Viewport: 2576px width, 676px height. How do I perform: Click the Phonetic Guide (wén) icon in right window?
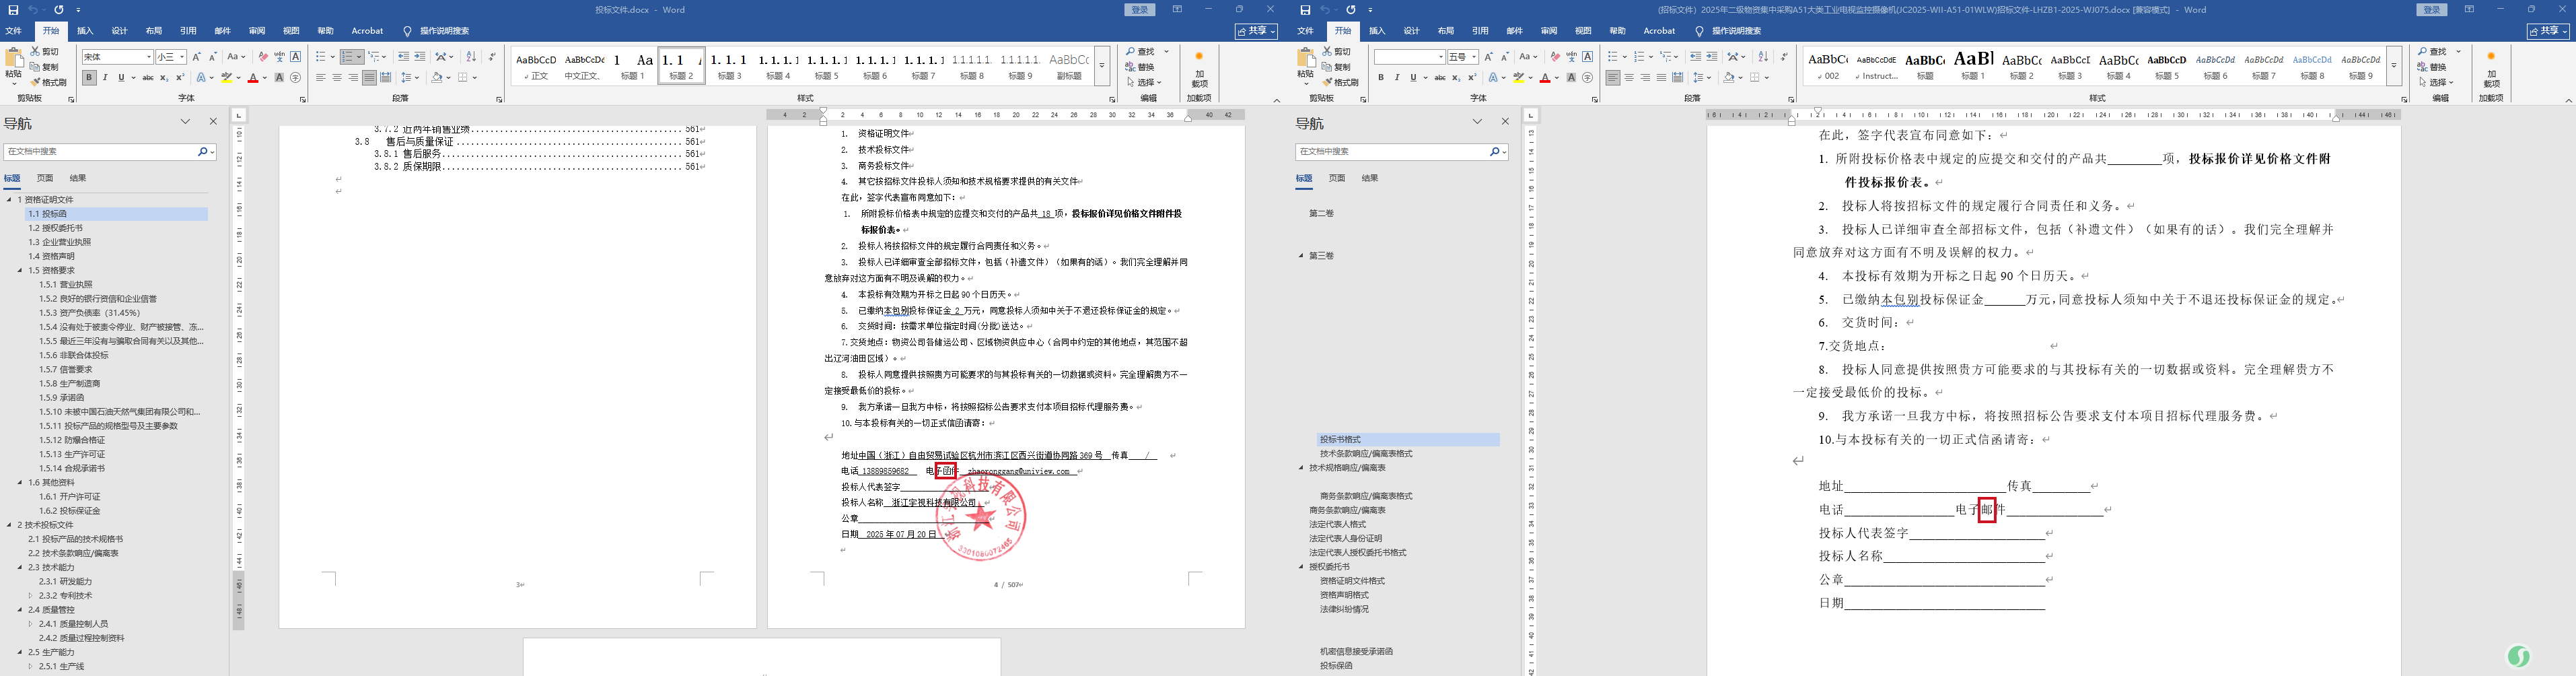(x=1571, y=57)
